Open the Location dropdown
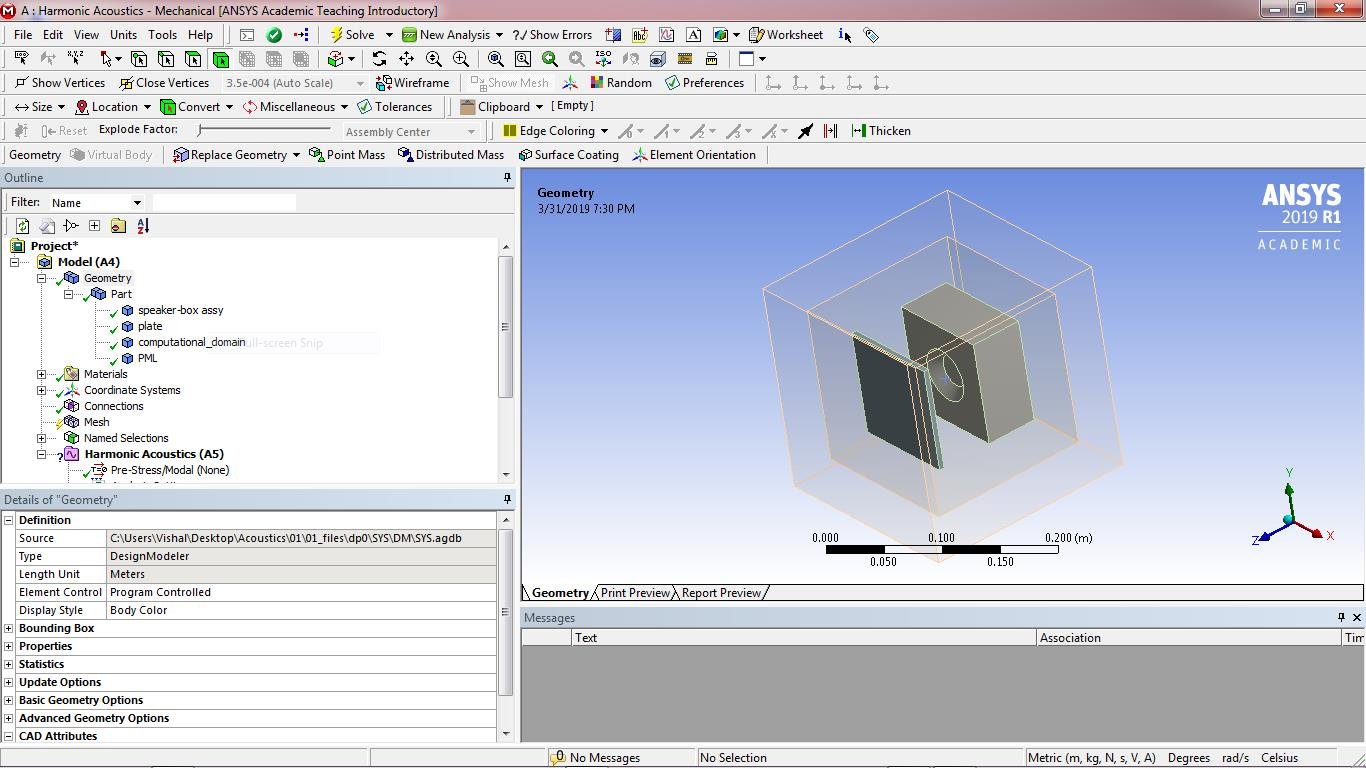 pos(147,107)
